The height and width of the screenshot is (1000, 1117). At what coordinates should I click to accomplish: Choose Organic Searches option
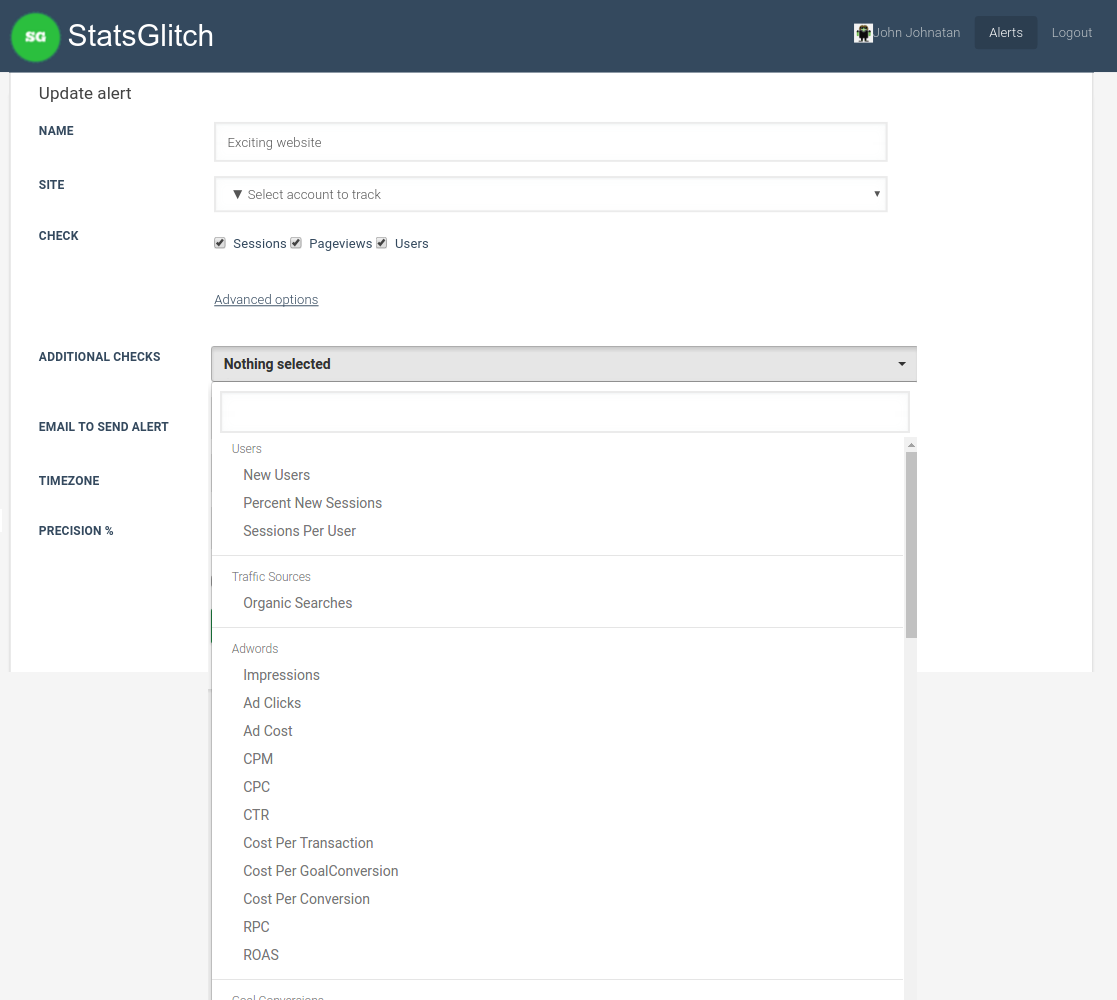click(x=298, y=603)
